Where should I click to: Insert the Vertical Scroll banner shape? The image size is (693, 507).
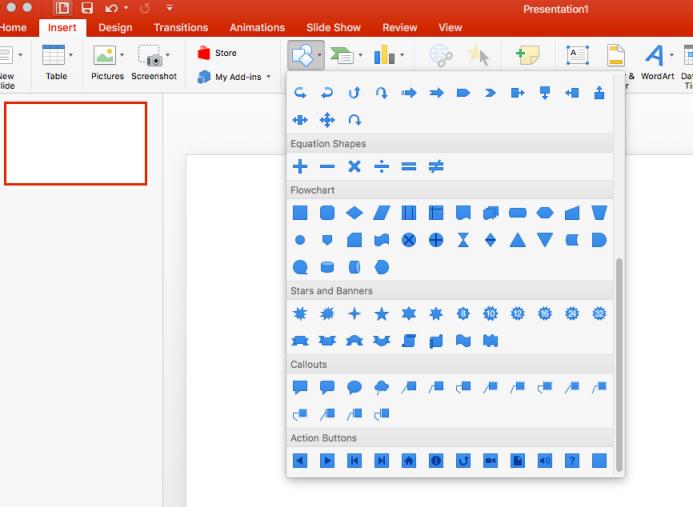point(409,341)
